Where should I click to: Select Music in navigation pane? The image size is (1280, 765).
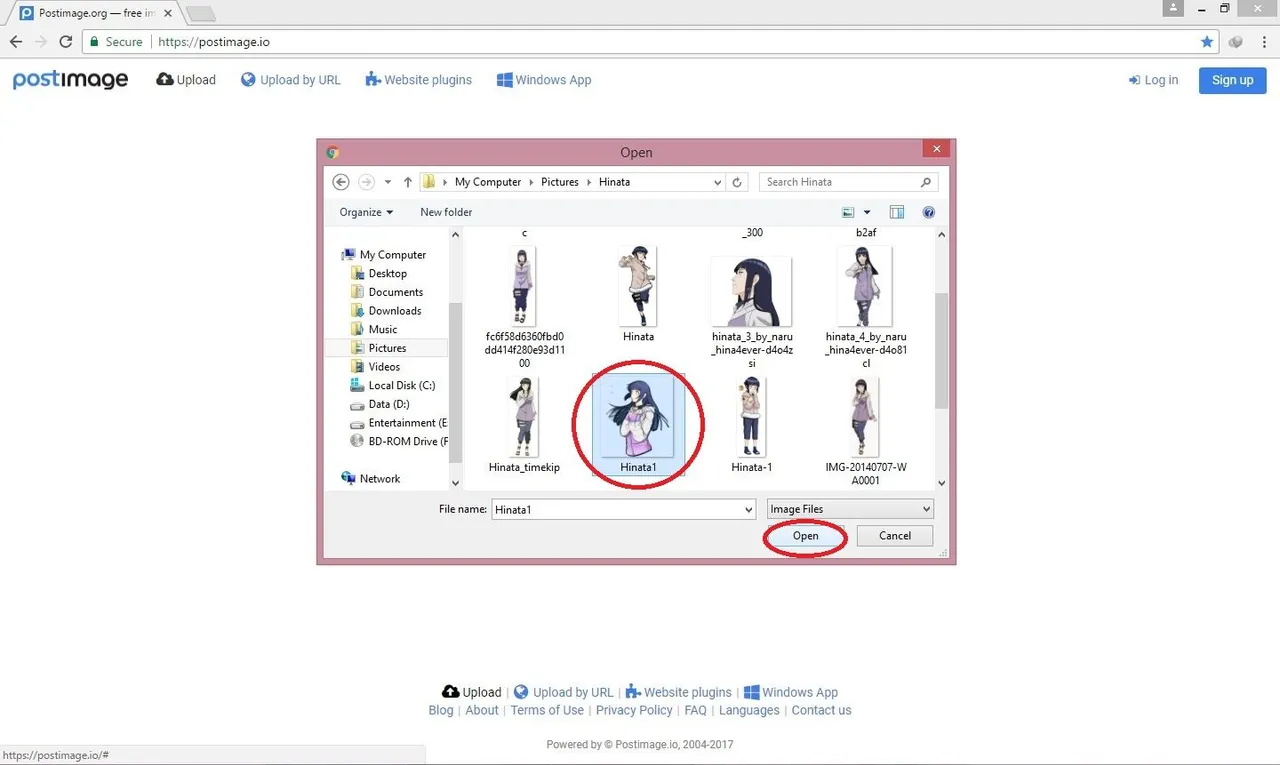tap(382, 329)
